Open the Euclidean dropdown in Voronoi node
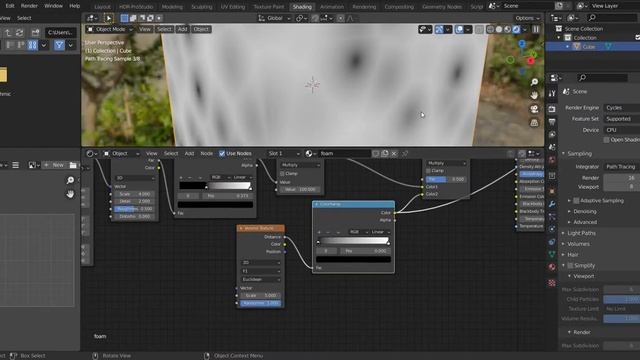 [261, 280]
